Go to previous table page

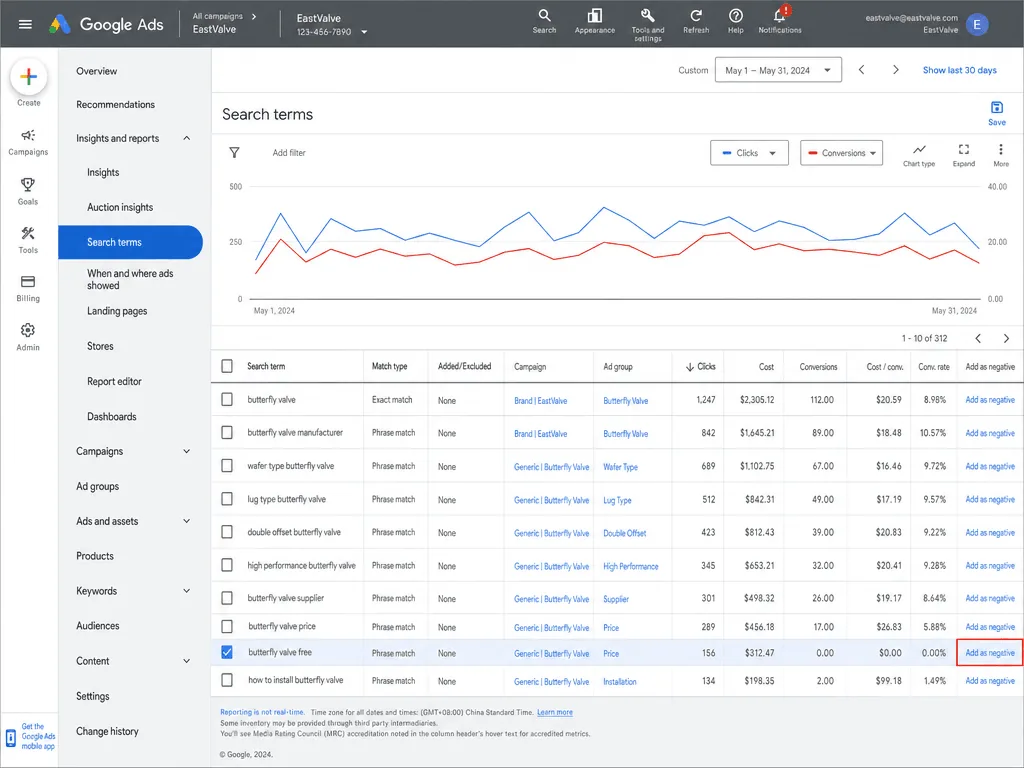click(978, 338)
